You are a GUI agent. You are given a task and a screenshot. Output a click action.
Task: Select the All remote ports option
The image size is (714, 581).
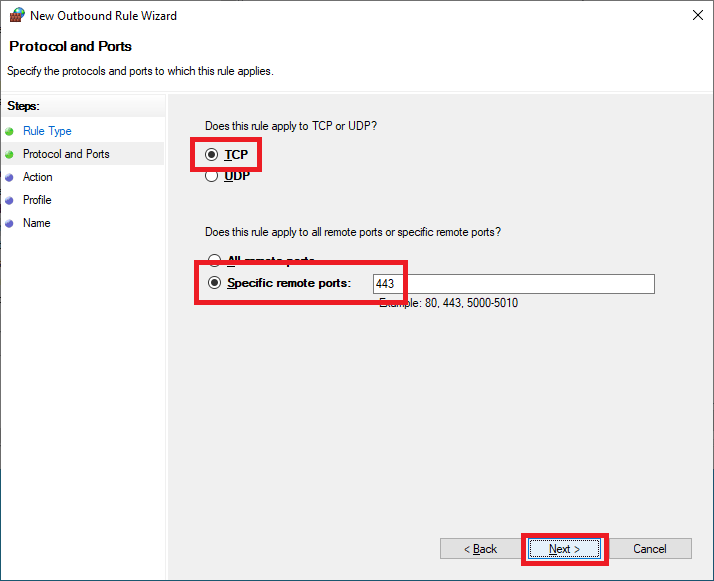(x=212, y=261)
